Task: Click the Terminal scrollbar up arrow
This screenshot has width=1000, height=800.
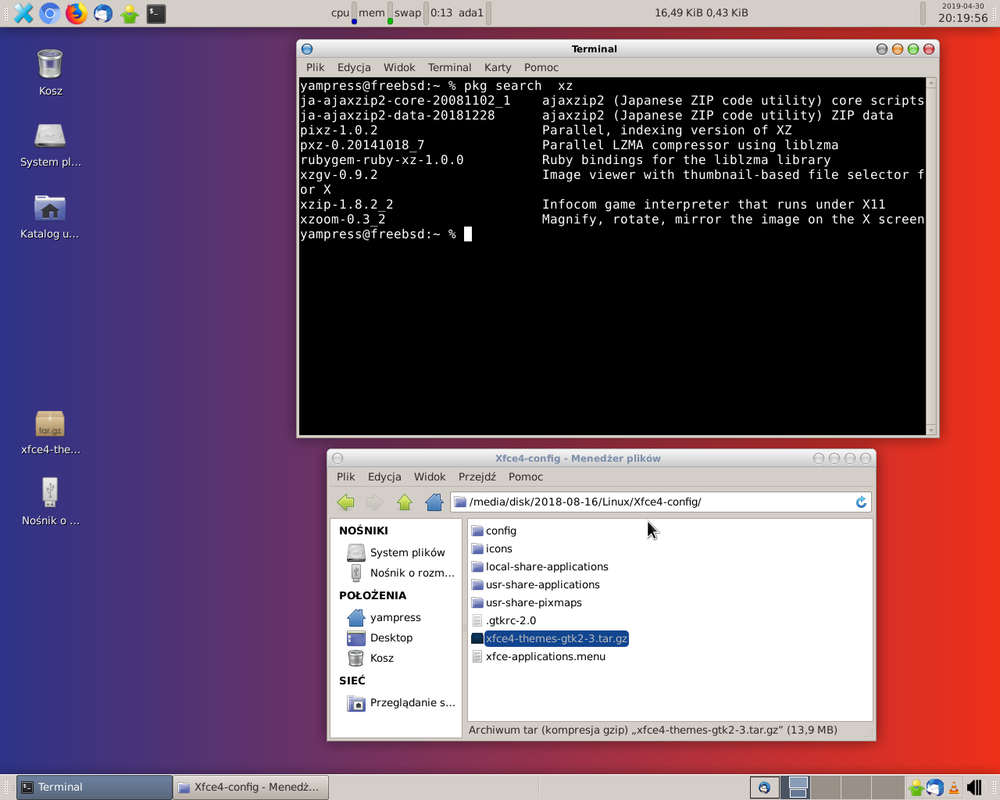Action: click(931, 83)
